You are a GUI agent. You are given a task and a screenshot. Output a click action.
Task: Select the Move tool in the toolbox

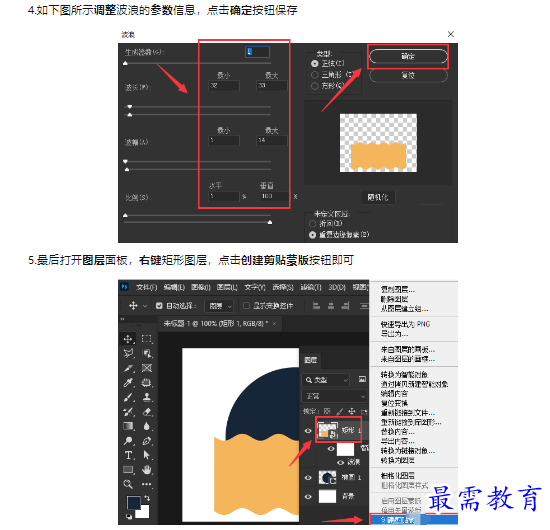(128, 339)
